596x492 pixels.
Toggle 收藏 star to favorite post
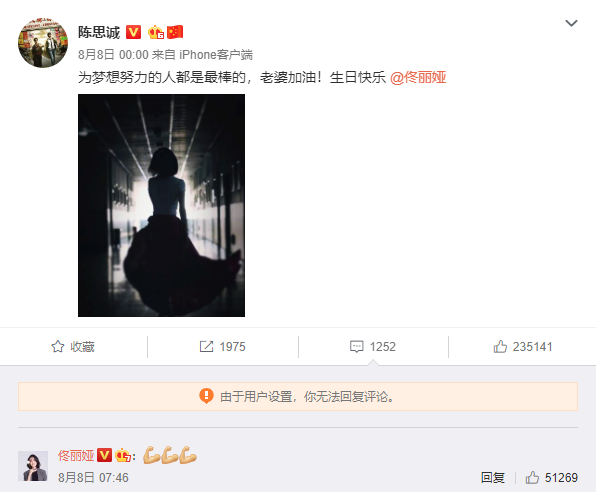click(x=73, y=346)
